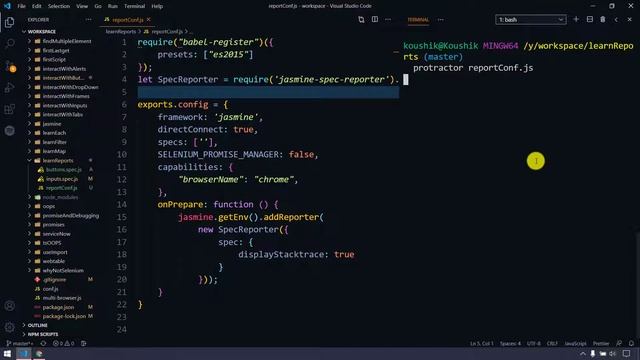This screenshot has width=640, height=360.
Task: Click the feedback icon in the status bar
Action: click(x=619, y=343)
